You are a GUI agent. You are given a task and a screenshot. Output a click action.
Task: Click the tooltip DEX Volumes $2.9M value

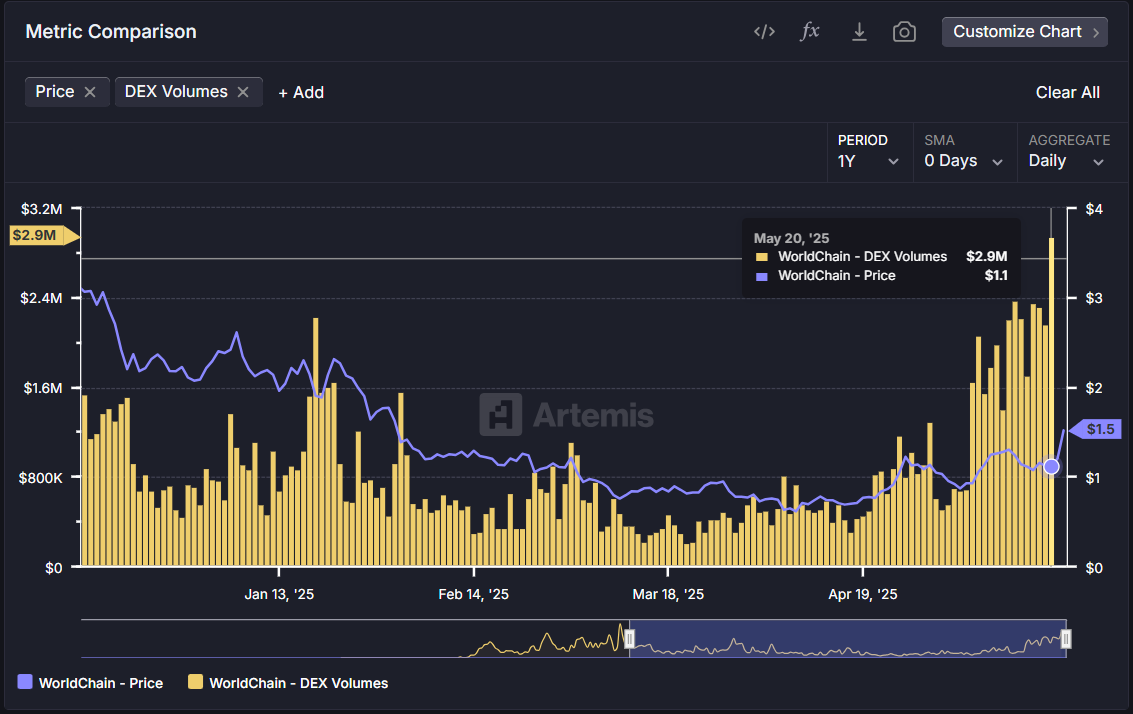click(986, 257)
